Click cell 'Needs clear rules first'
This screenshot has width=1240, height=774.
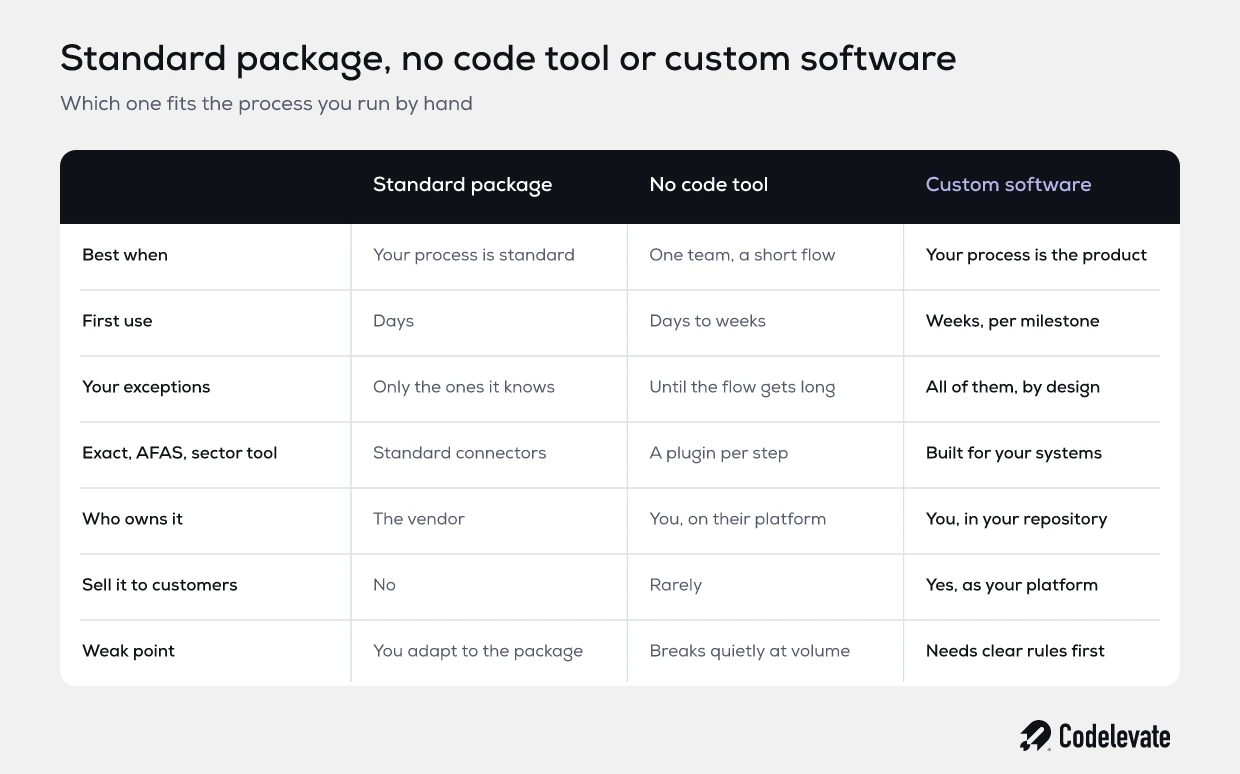[1015, 651]
